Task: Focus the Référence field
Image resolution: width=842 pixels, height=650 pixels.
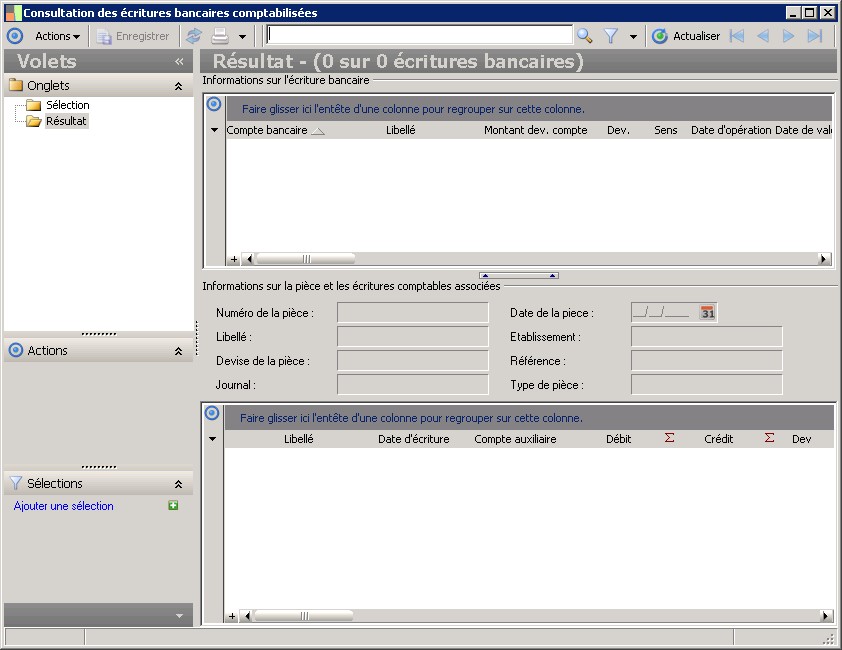Action: coord(707,360)
